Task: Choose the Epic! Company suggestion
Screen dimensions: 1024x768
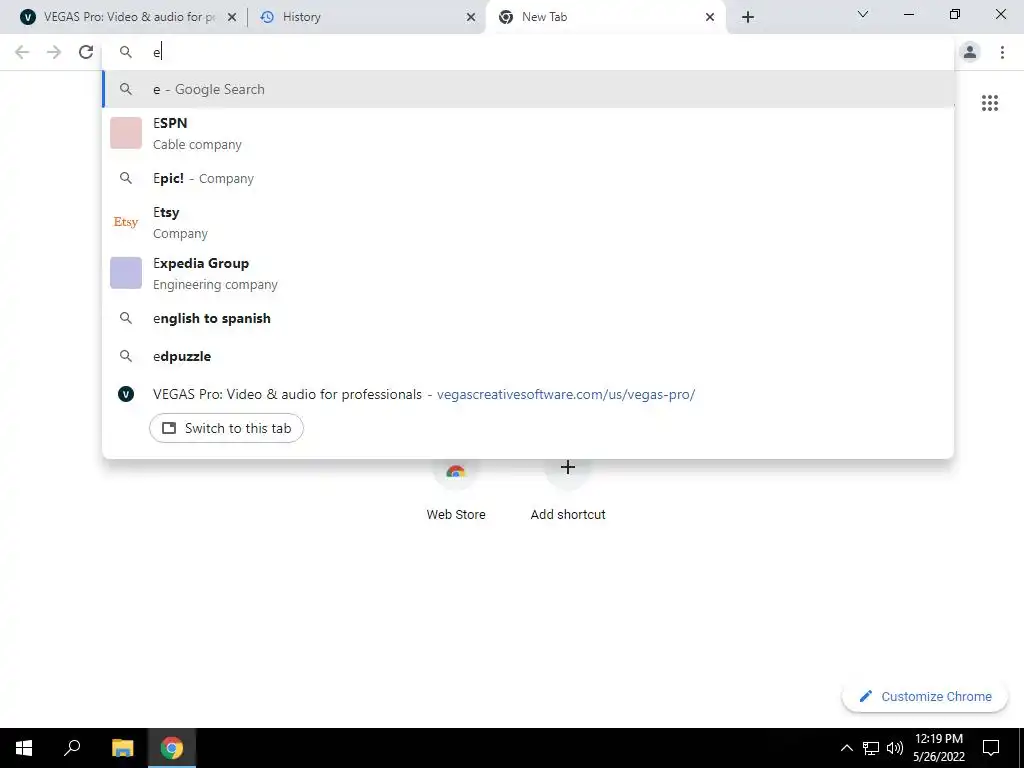Action: (x=528, y=178)
